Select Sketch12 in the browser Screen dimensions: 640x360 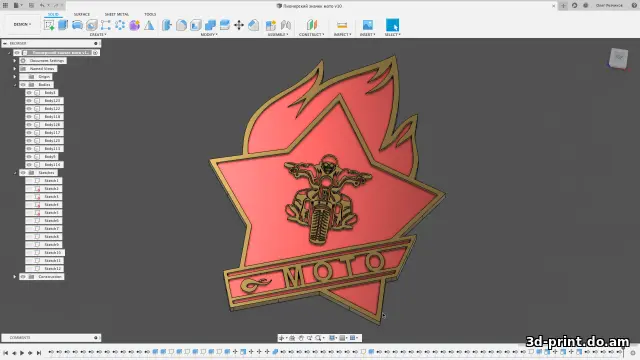[53, 269]
